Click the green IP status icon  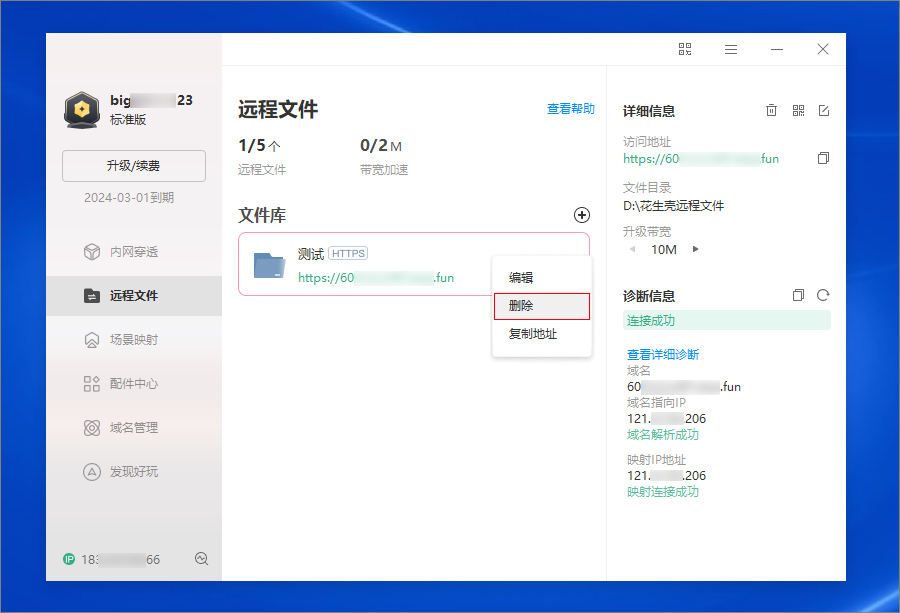coord(69,559)
